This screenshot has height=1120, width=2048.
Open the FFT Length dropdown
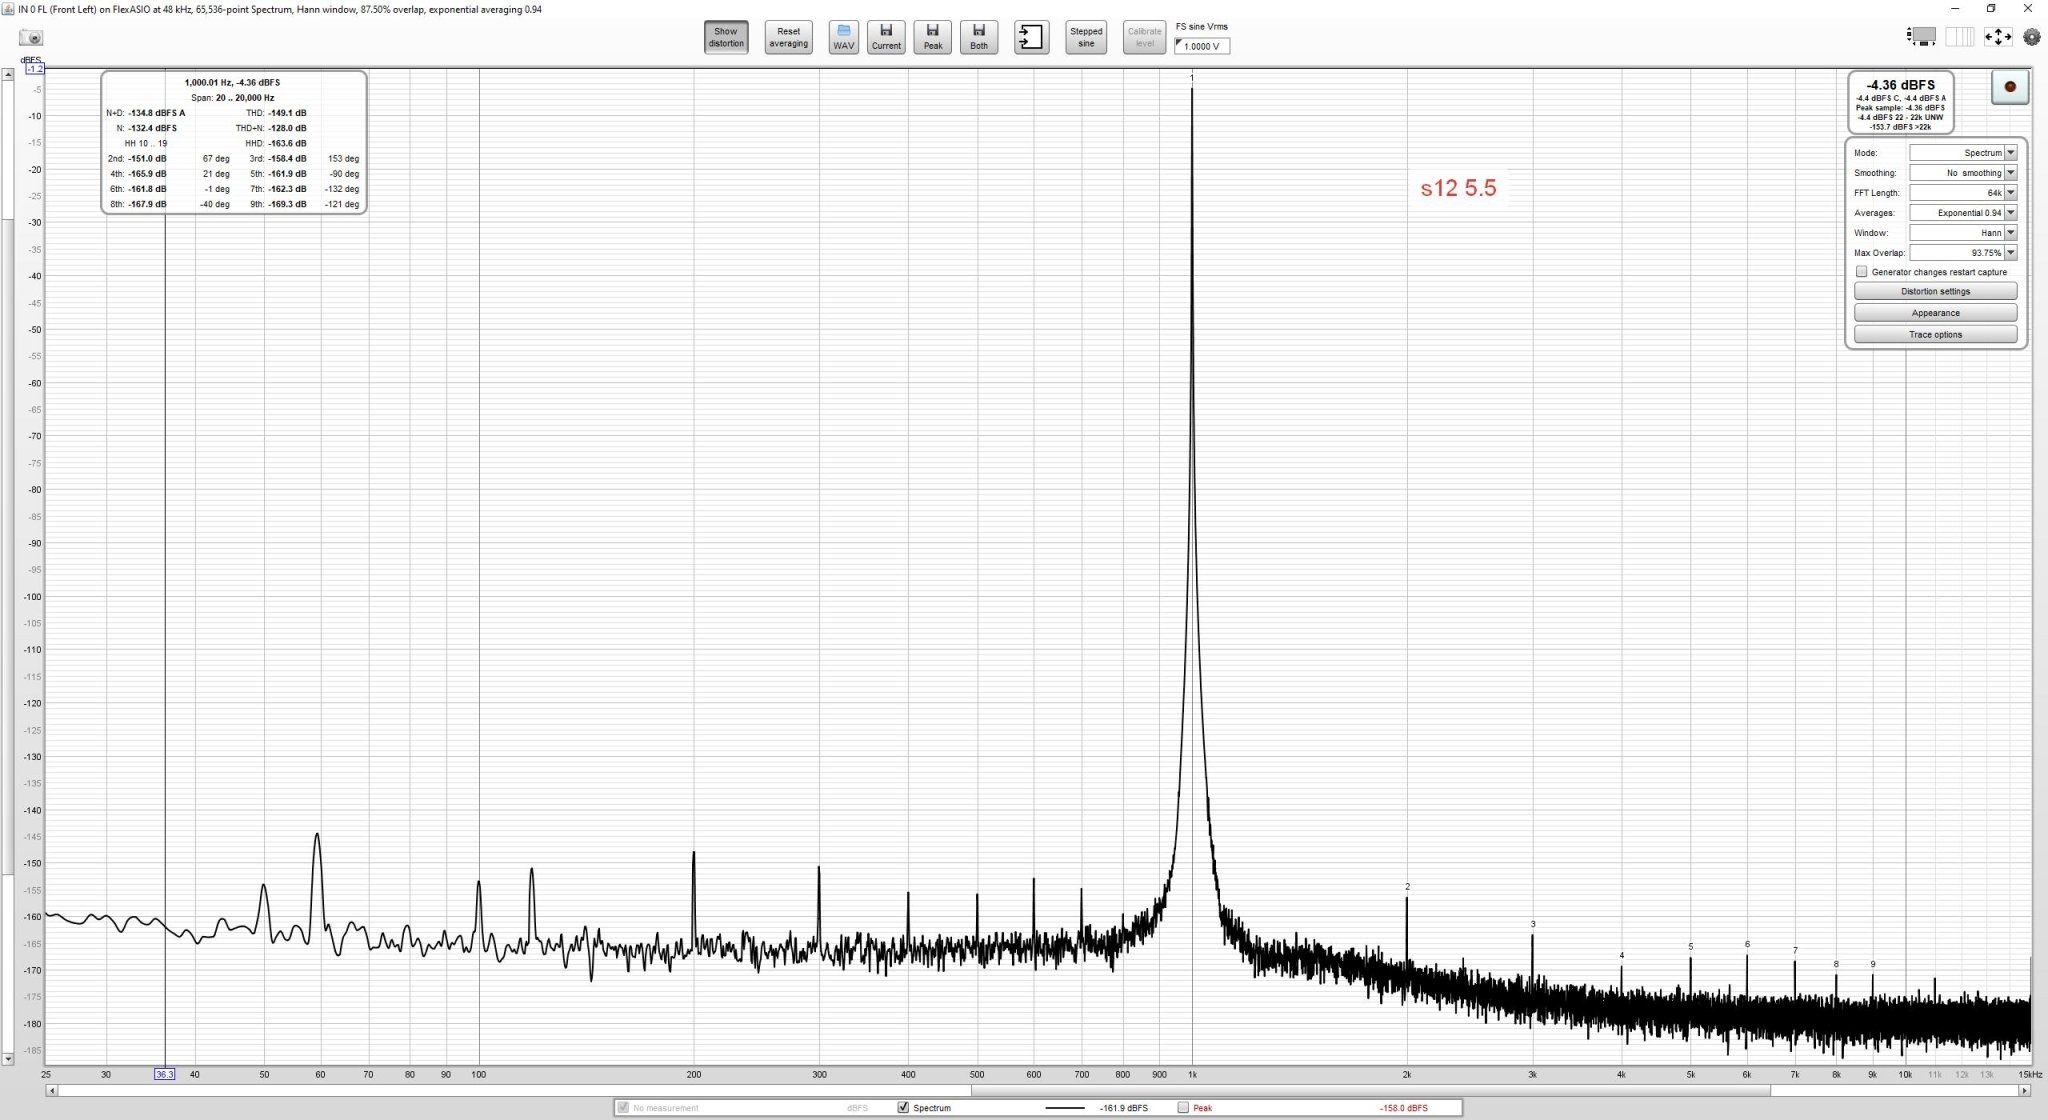1963,193
